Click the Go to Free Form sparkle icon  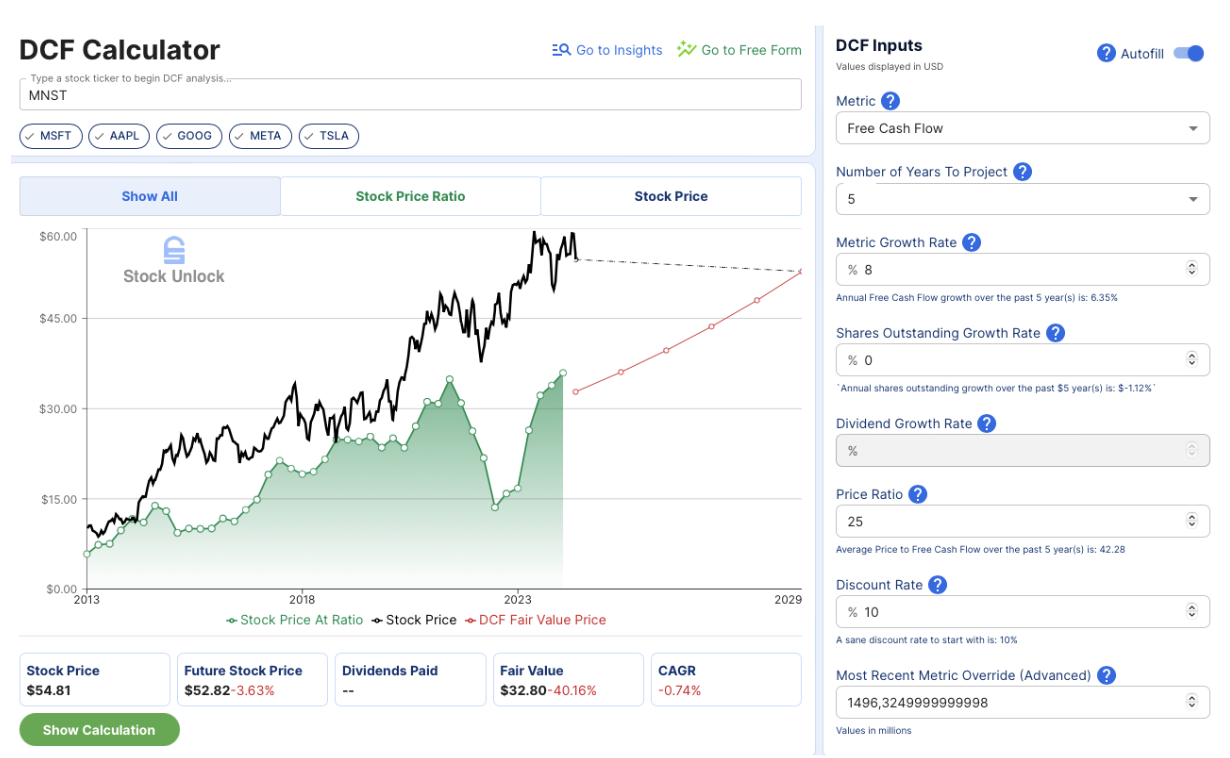(686, 49)
